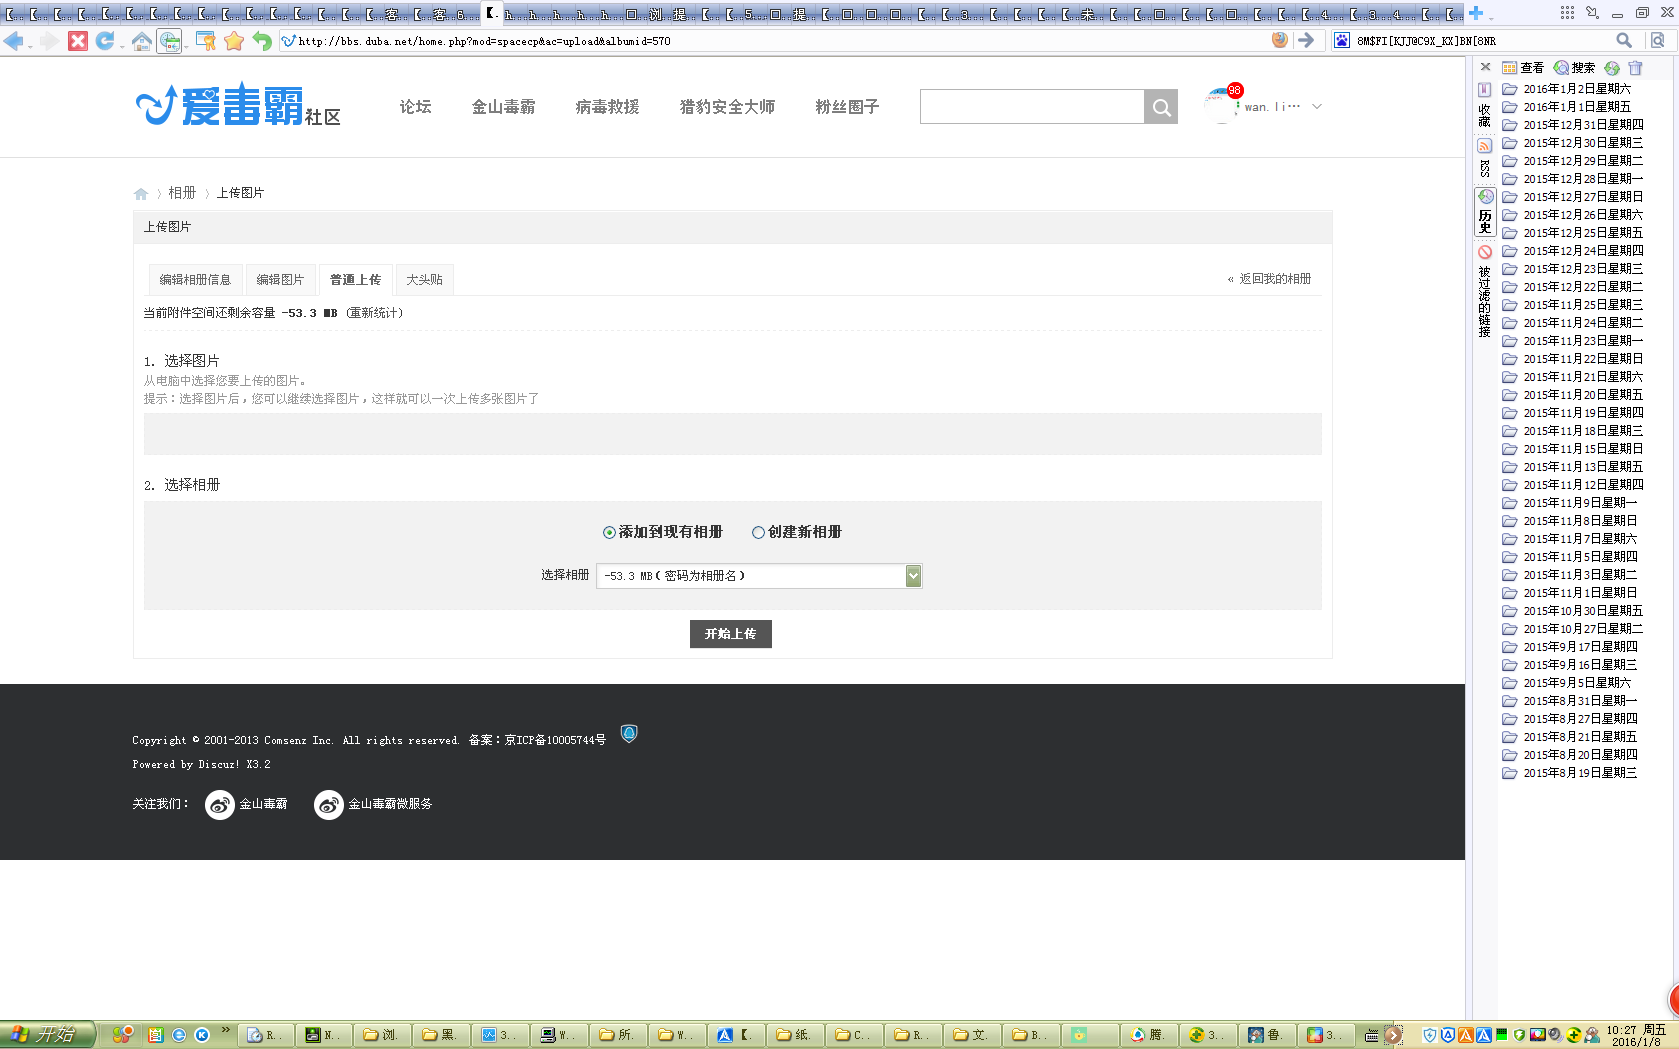Viewport: 1679px width, 1049px height.
Task: Click the Firefox engine switch icon
Action: click(1280, 40)
